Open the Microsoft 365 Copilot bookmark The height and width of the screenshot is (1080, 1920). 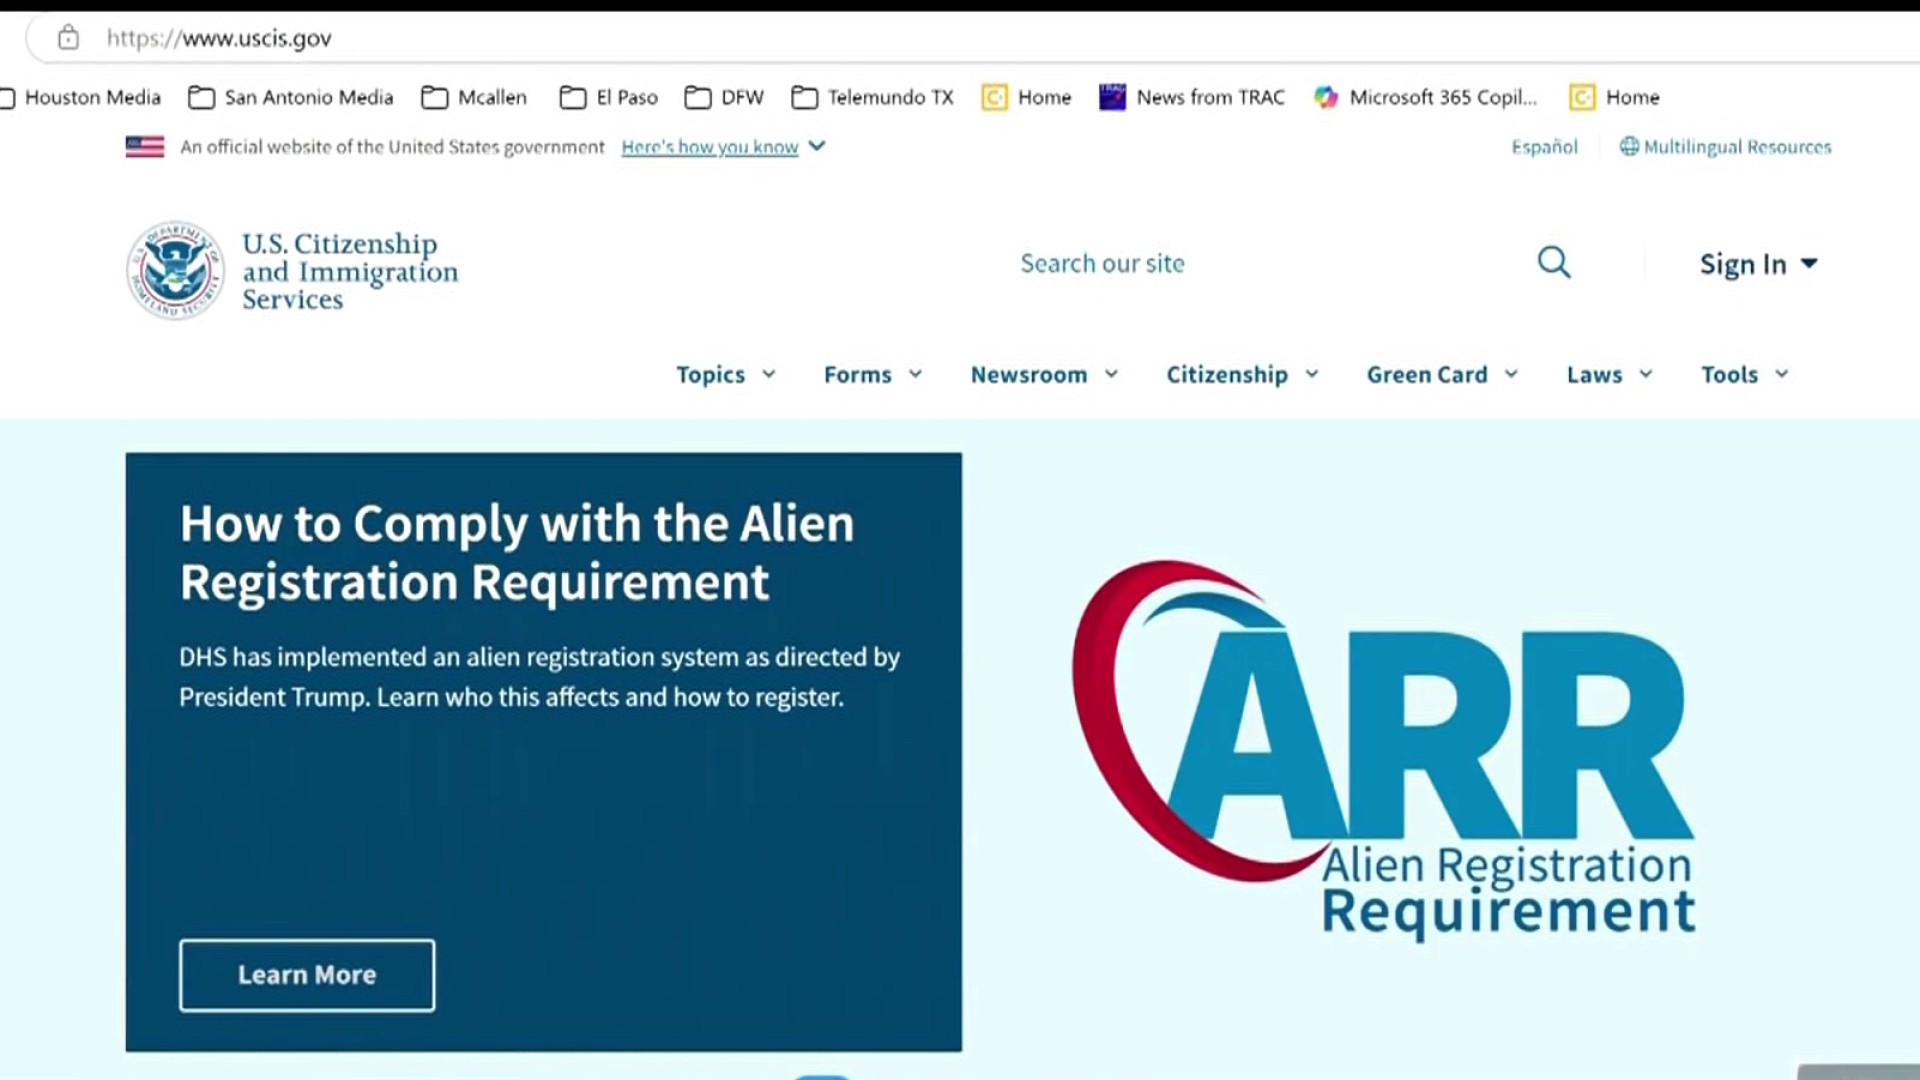[x=1425, y=97]
